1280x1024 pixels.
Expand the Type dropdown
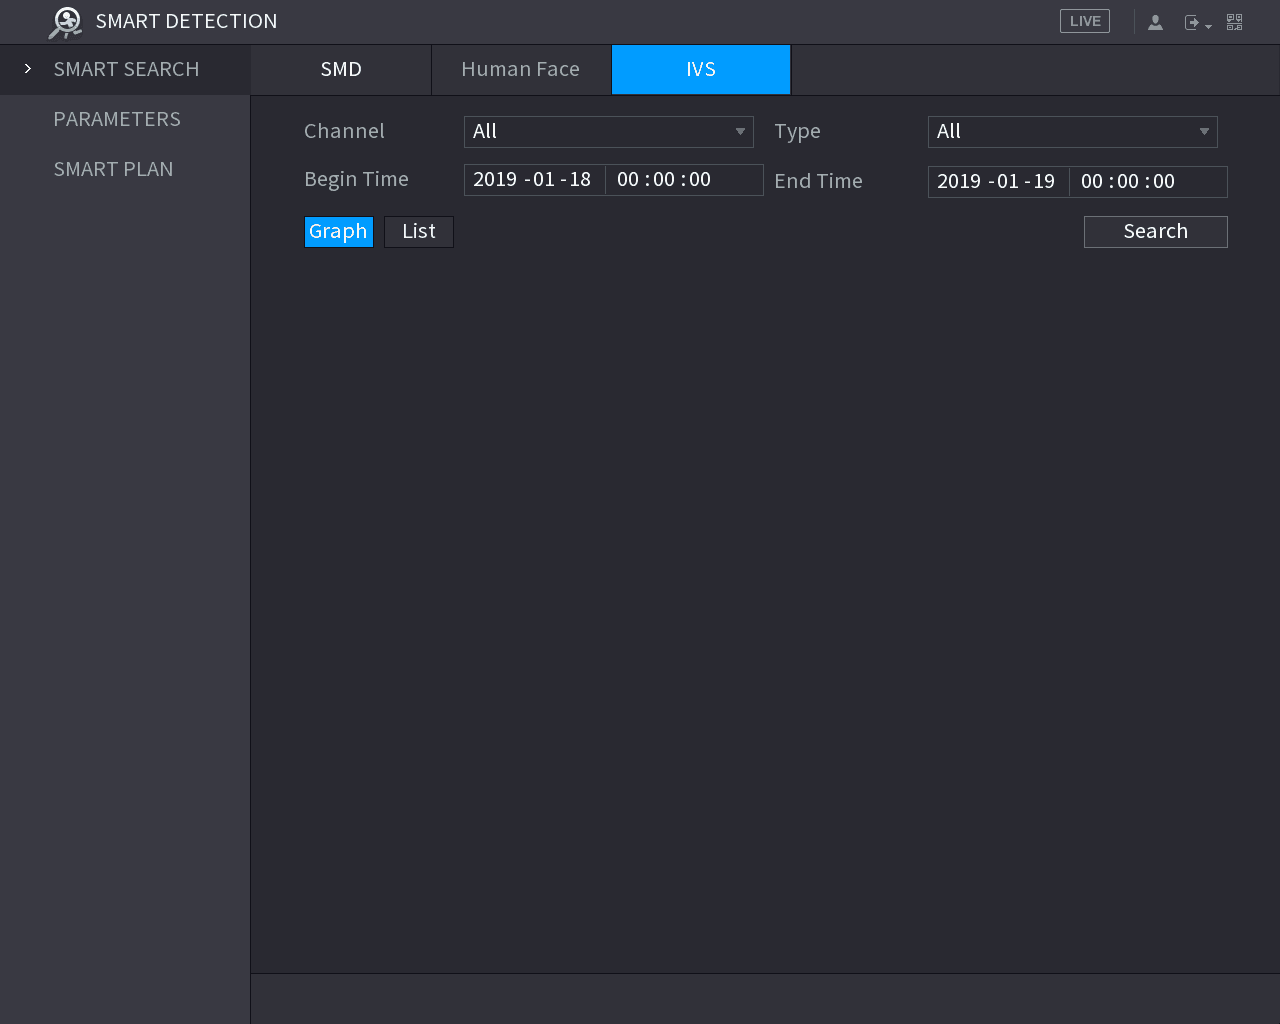tap(1073, 132)
